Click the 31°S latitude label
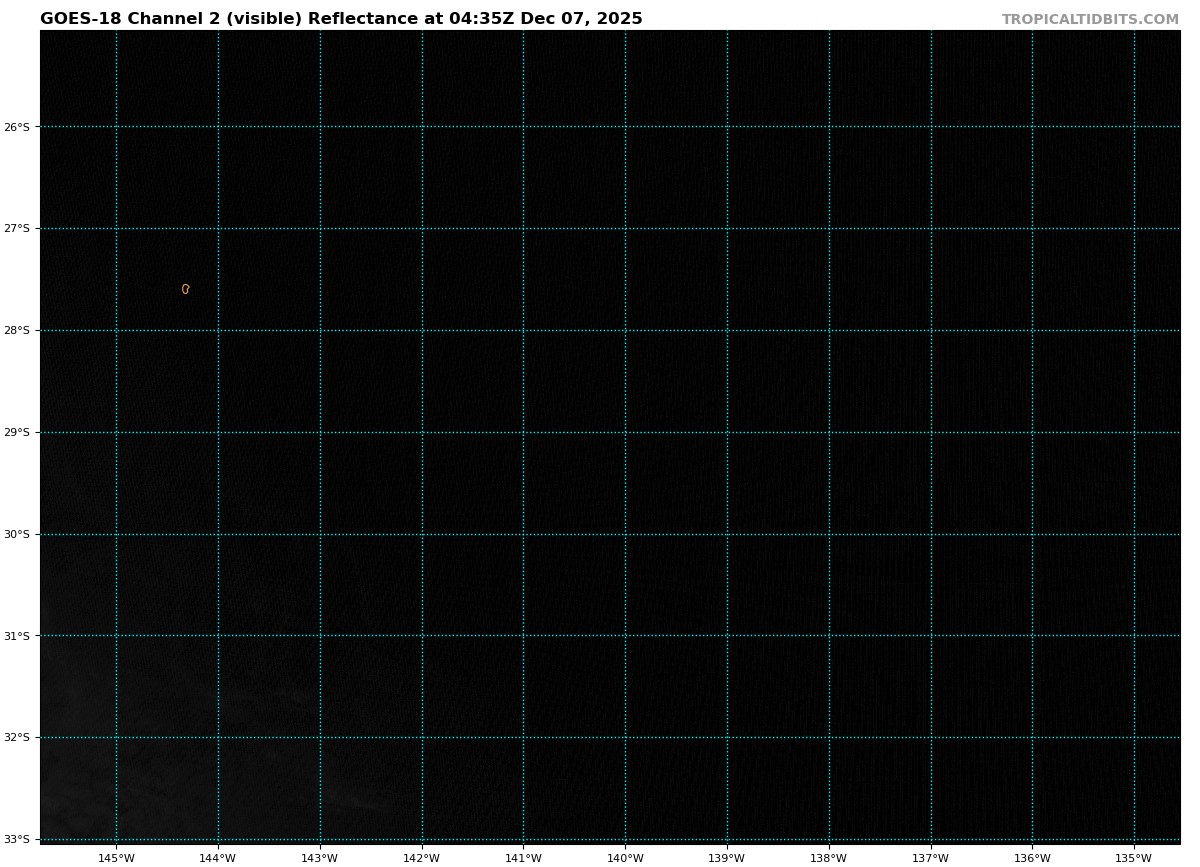This screenshot has height=867, width=1200. [x=17, y=636]
